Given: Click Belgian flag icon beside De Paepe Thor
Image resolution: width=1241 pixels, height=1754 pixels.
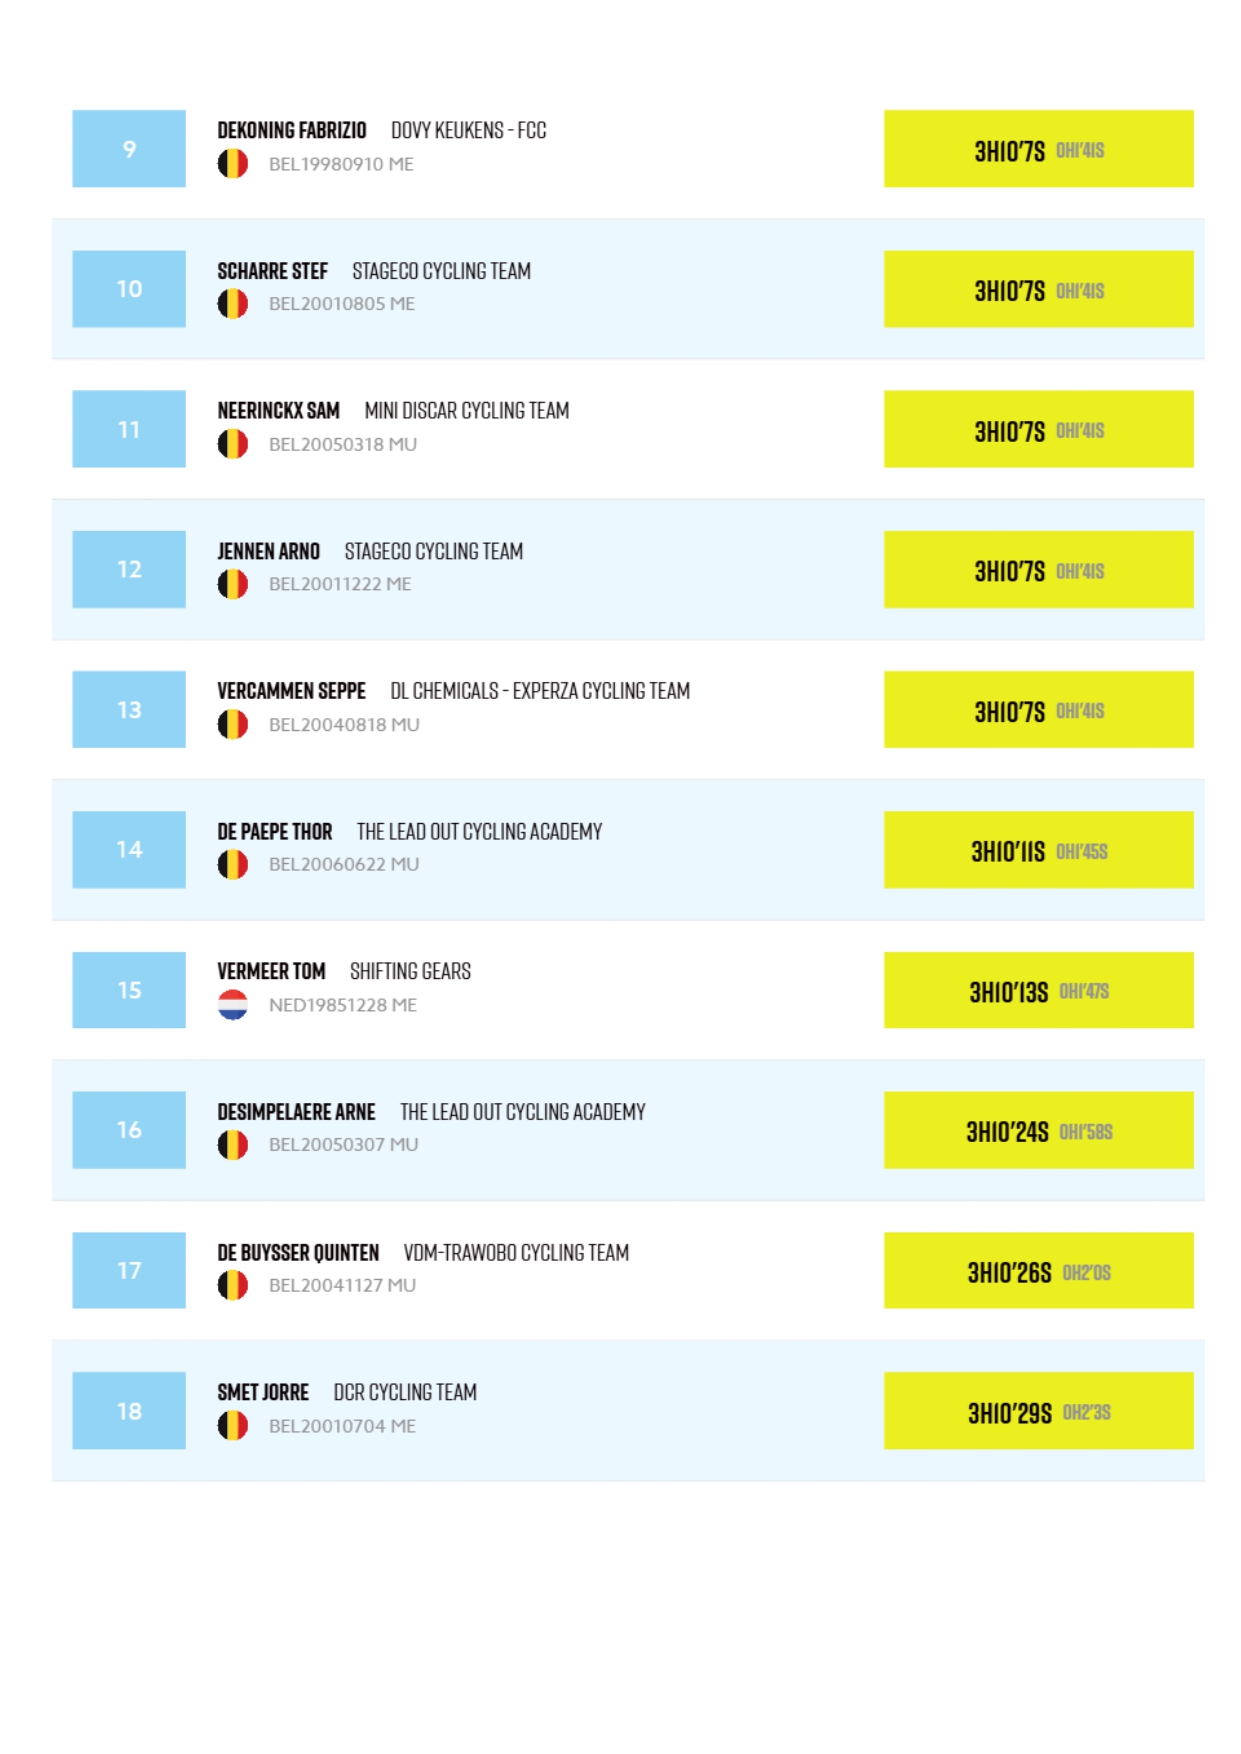Looking at the screenshot, I should click(x=233, y=864).
